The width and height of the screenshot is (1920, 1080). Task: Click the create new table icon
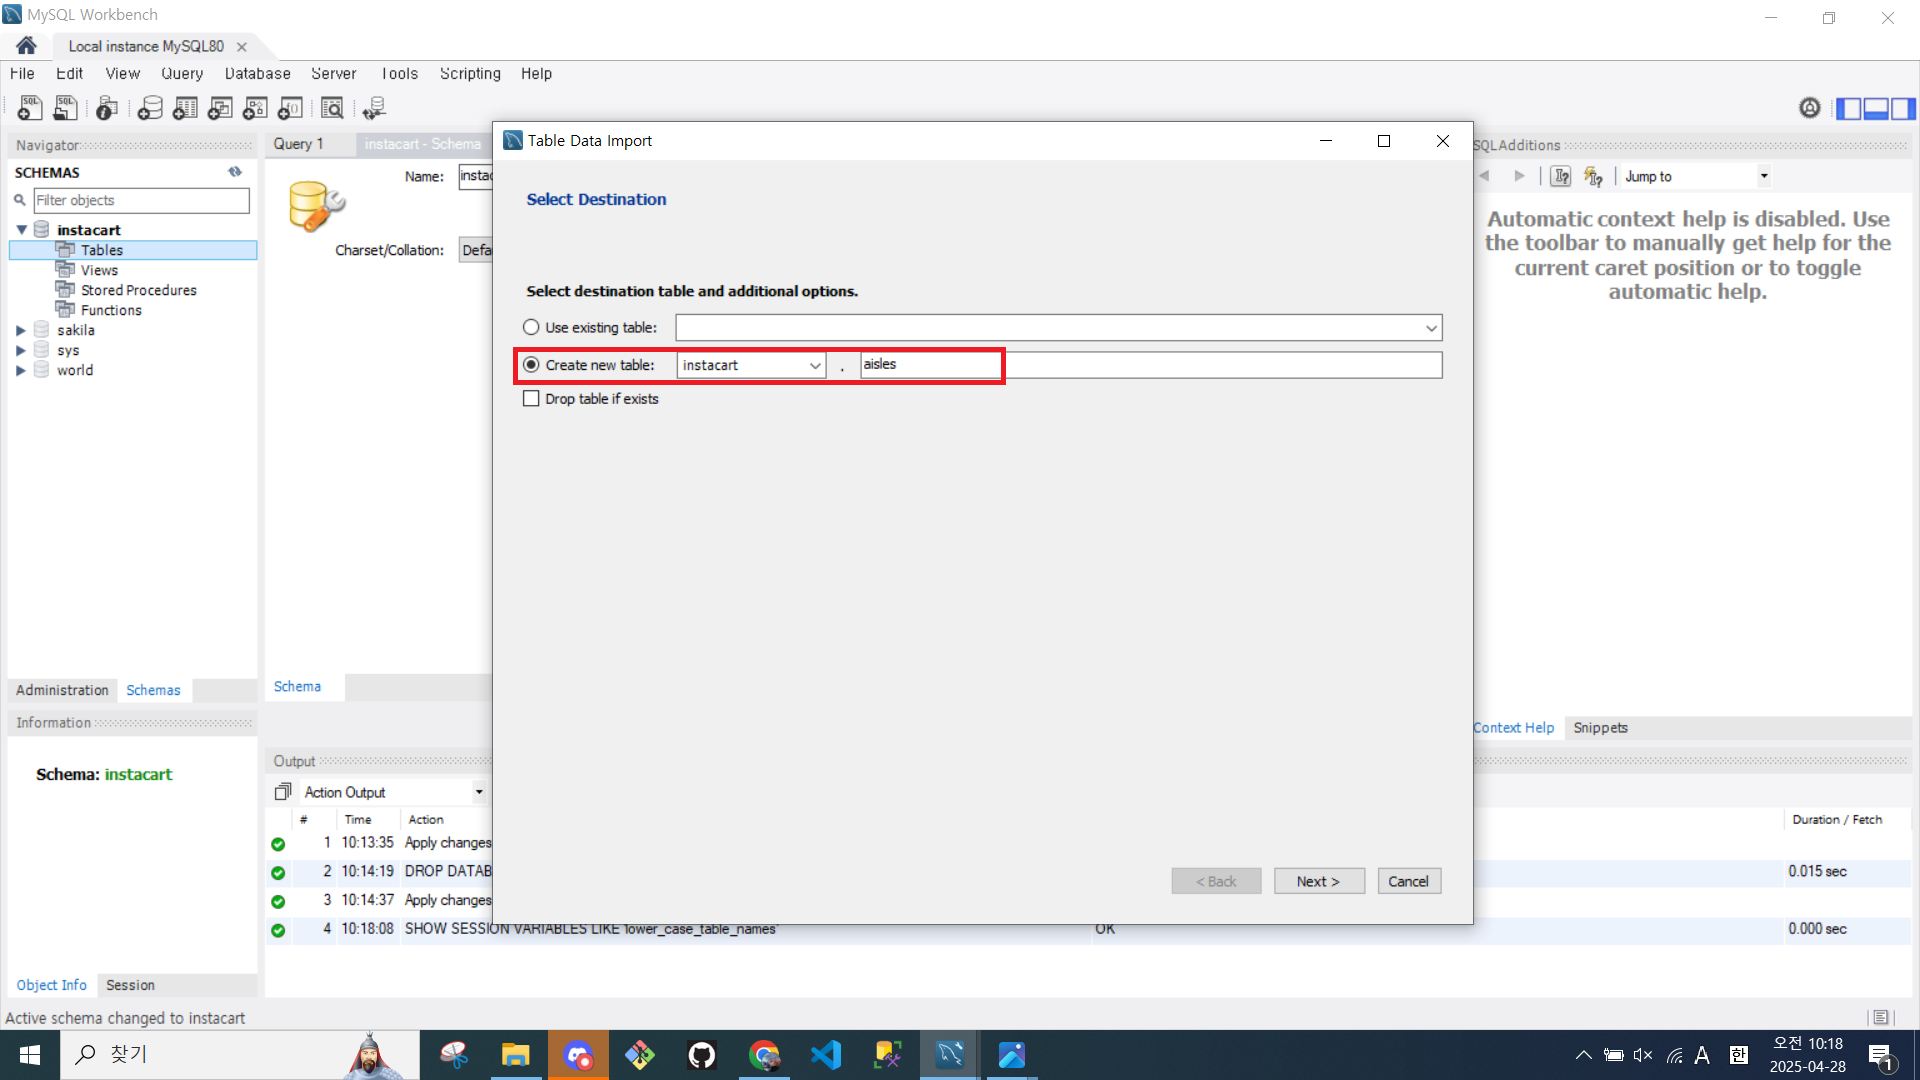coord(186,108)
